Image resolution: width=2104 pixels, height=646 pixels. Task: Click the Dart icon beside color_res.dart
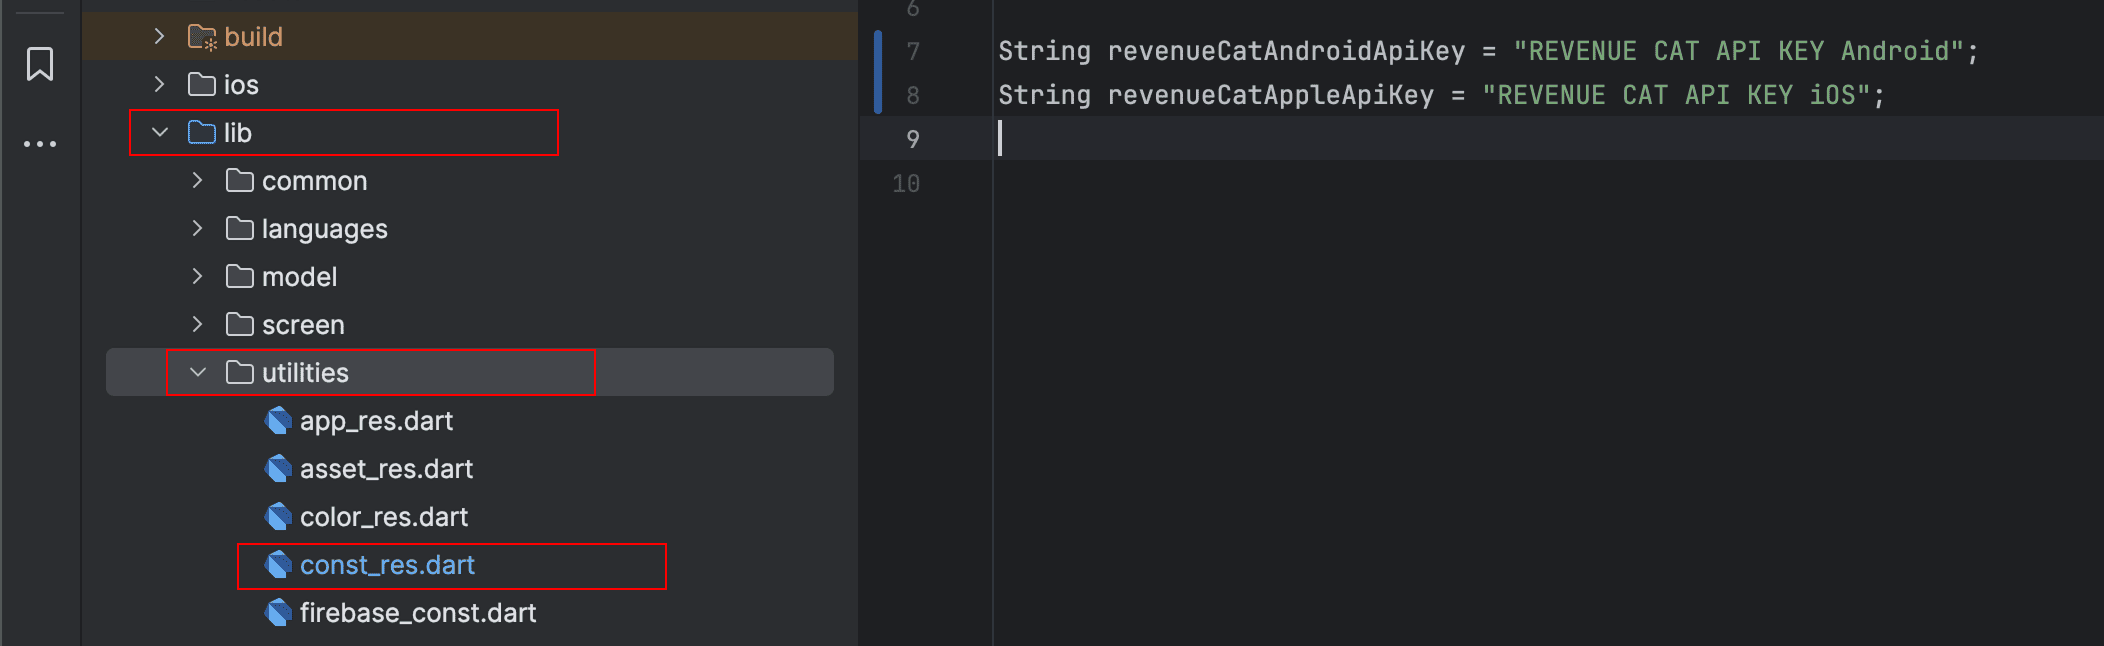coord(278,517)
